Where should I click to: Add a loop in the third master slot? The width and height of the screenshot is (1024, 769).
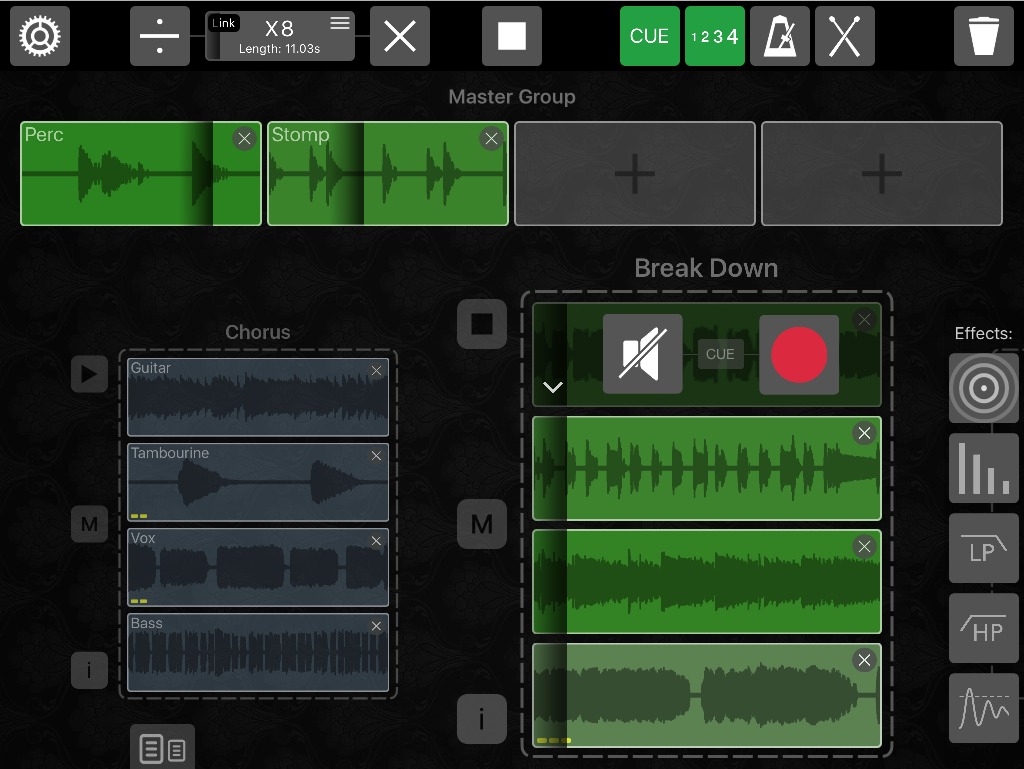(635, 174)
